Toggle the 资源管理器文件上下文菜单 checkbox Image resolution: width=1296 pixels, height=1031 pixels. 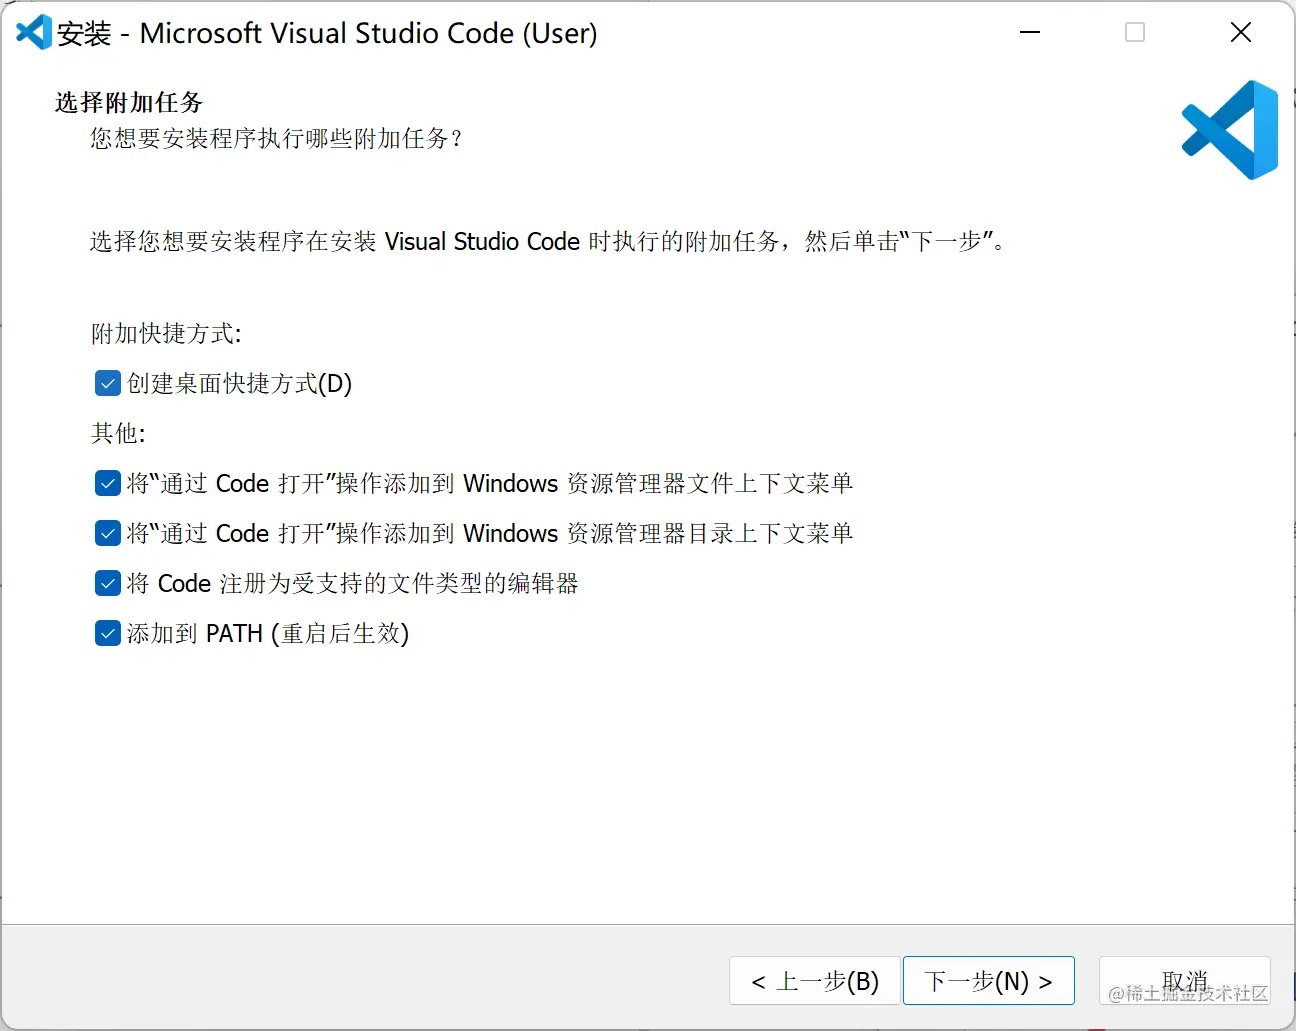(108, 483)
